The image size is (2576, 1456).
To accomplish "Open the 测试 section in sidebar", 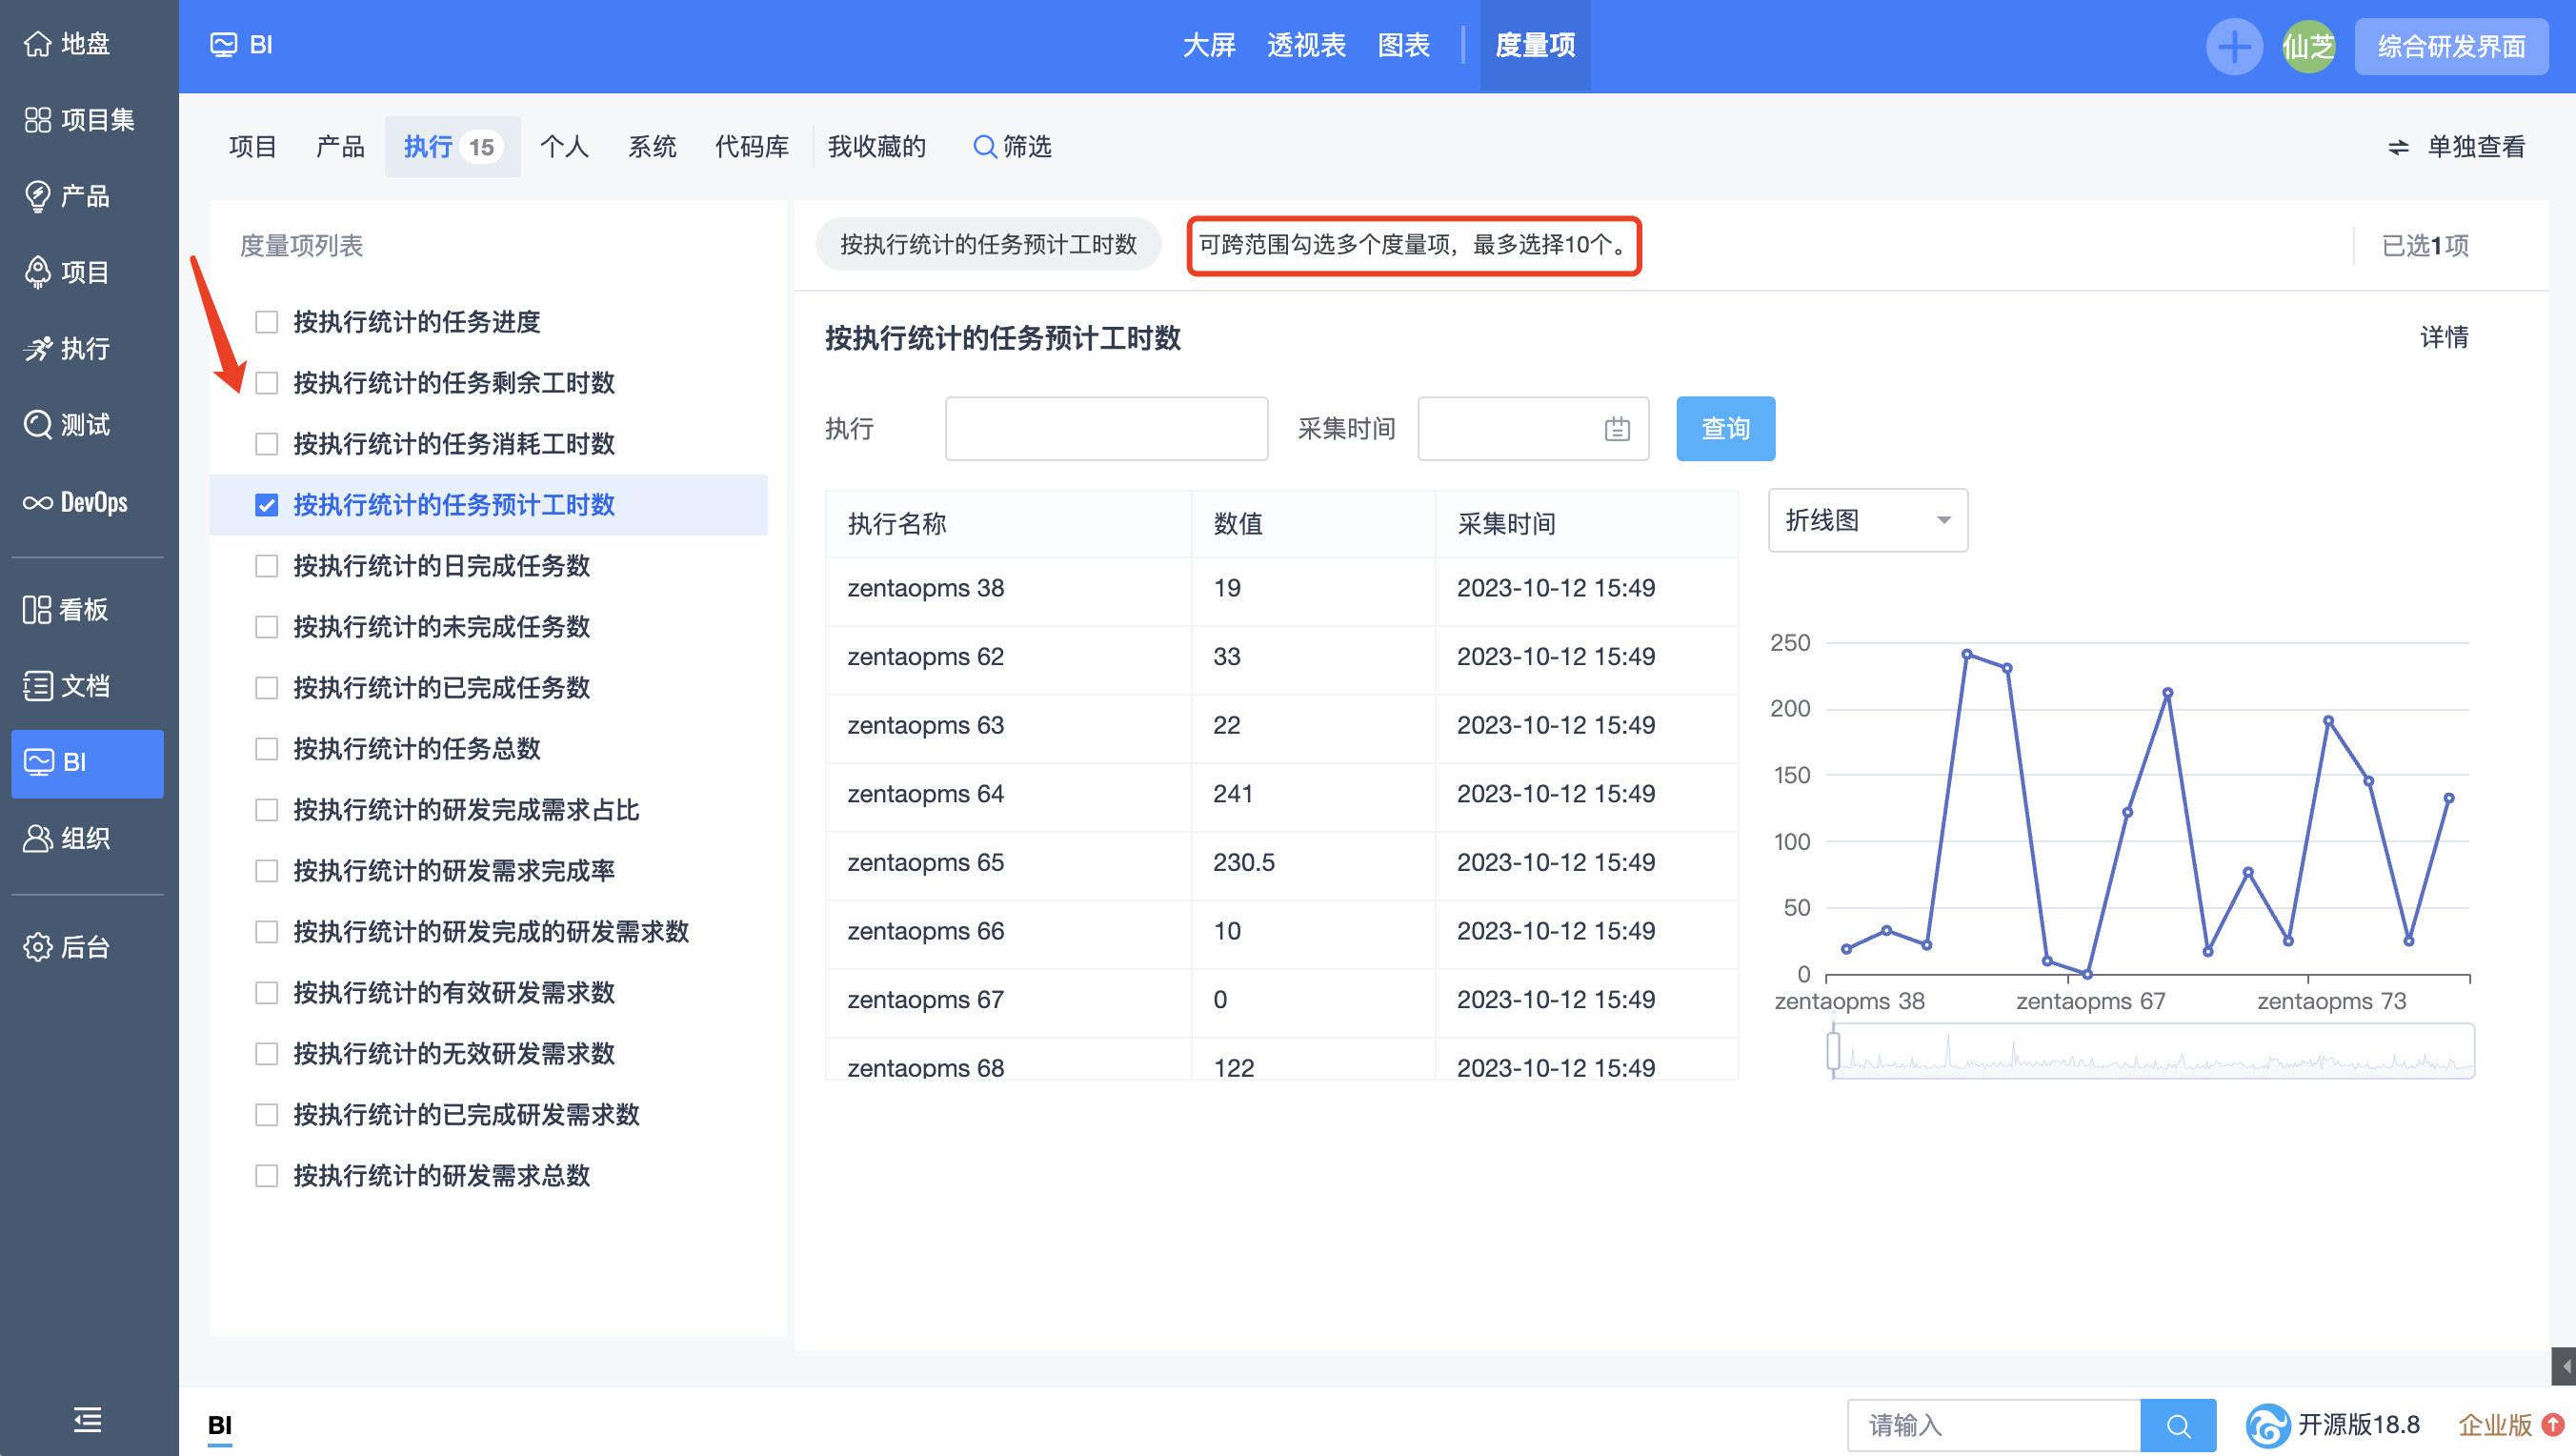I will 87,425.
